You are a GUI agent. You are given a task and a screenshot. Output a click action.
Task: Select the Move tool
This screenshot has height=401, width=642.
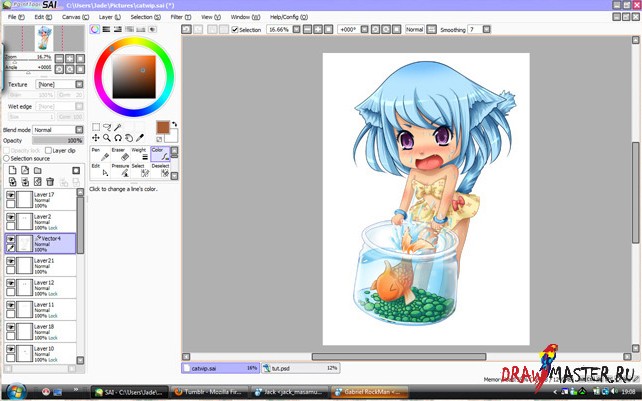[x=96, y=138]
